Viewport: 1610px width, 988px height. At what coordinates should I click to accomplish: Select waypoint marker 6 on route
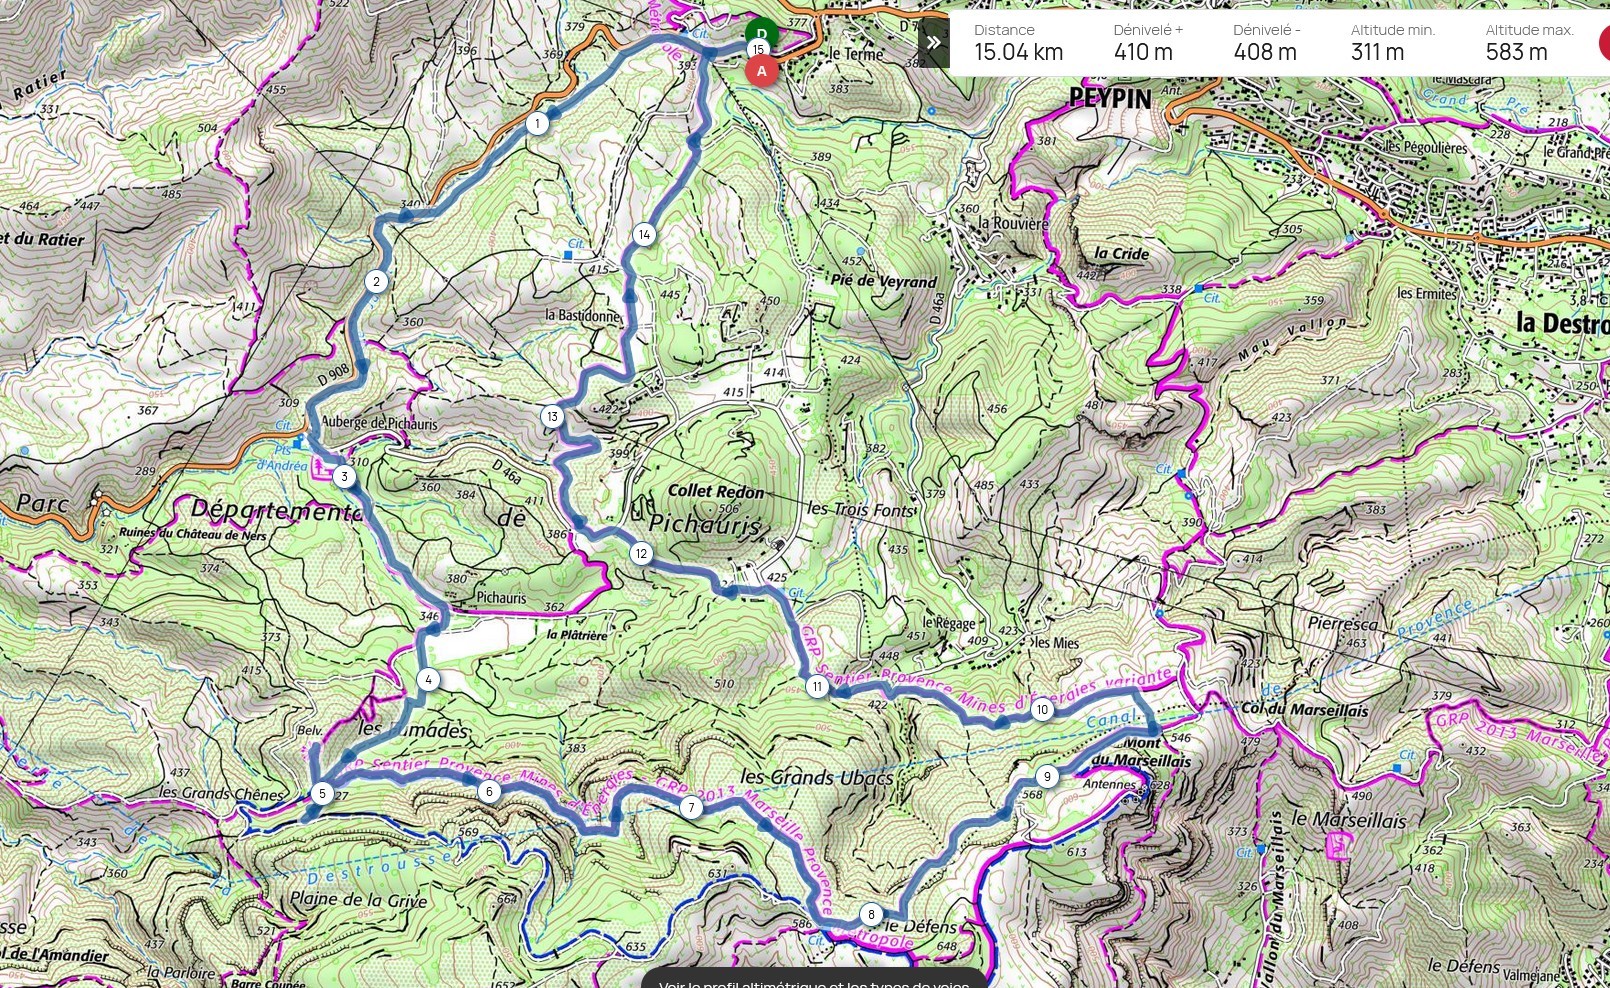(488, 792)
